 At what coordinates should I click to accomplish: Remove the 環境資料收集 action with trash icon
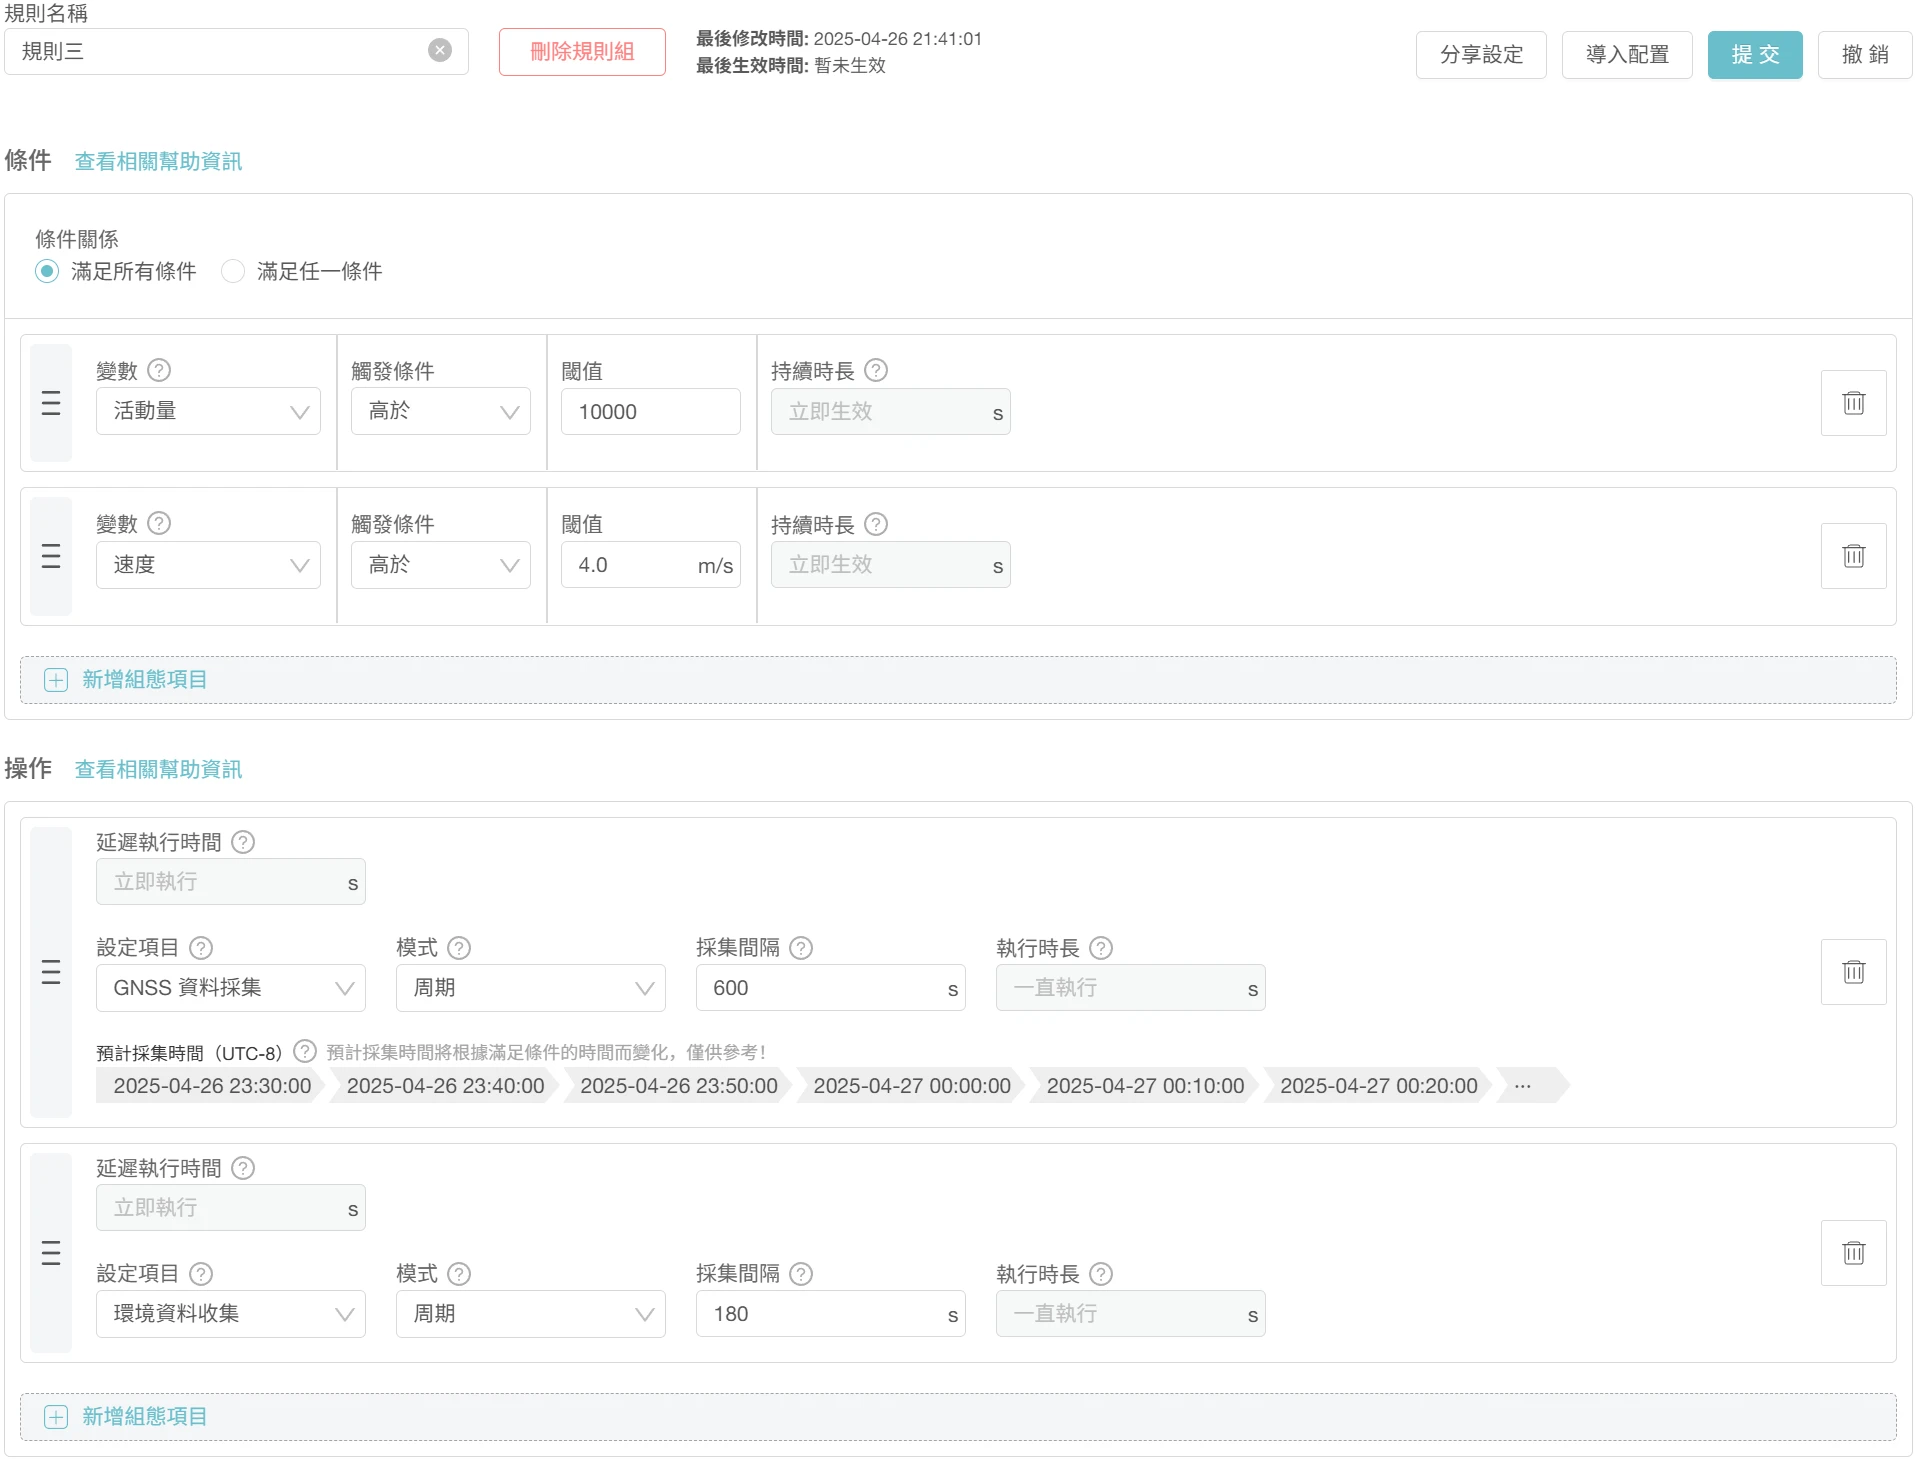point(1853,1253)
